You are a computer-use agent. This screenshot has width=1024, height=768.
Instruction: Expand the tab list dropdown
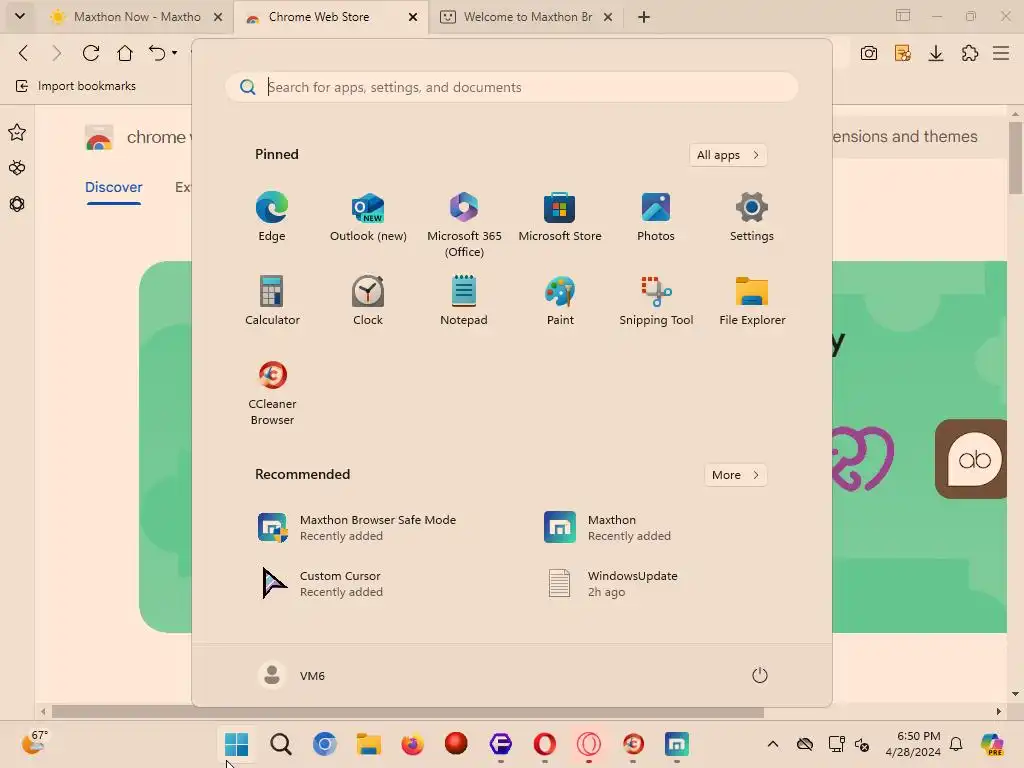coord(20,16)
